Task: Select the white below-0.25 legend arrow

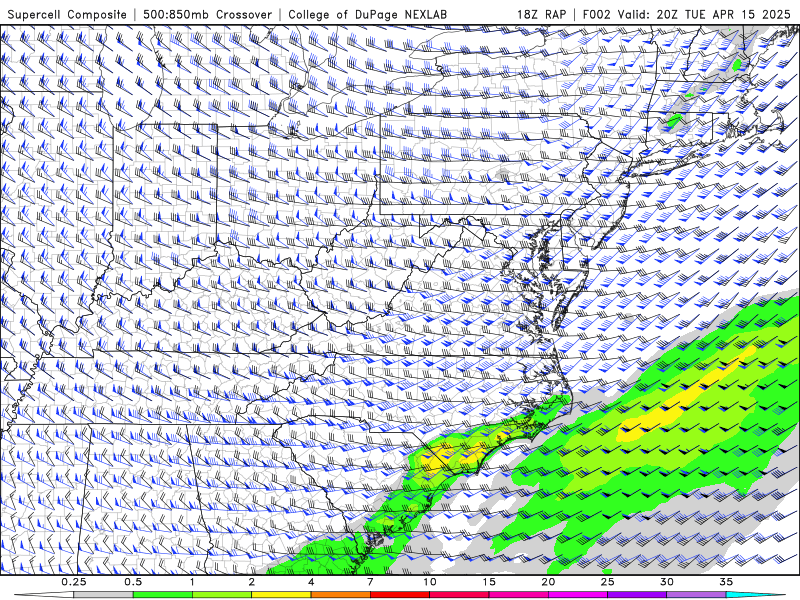Action: tap(44, 595)
